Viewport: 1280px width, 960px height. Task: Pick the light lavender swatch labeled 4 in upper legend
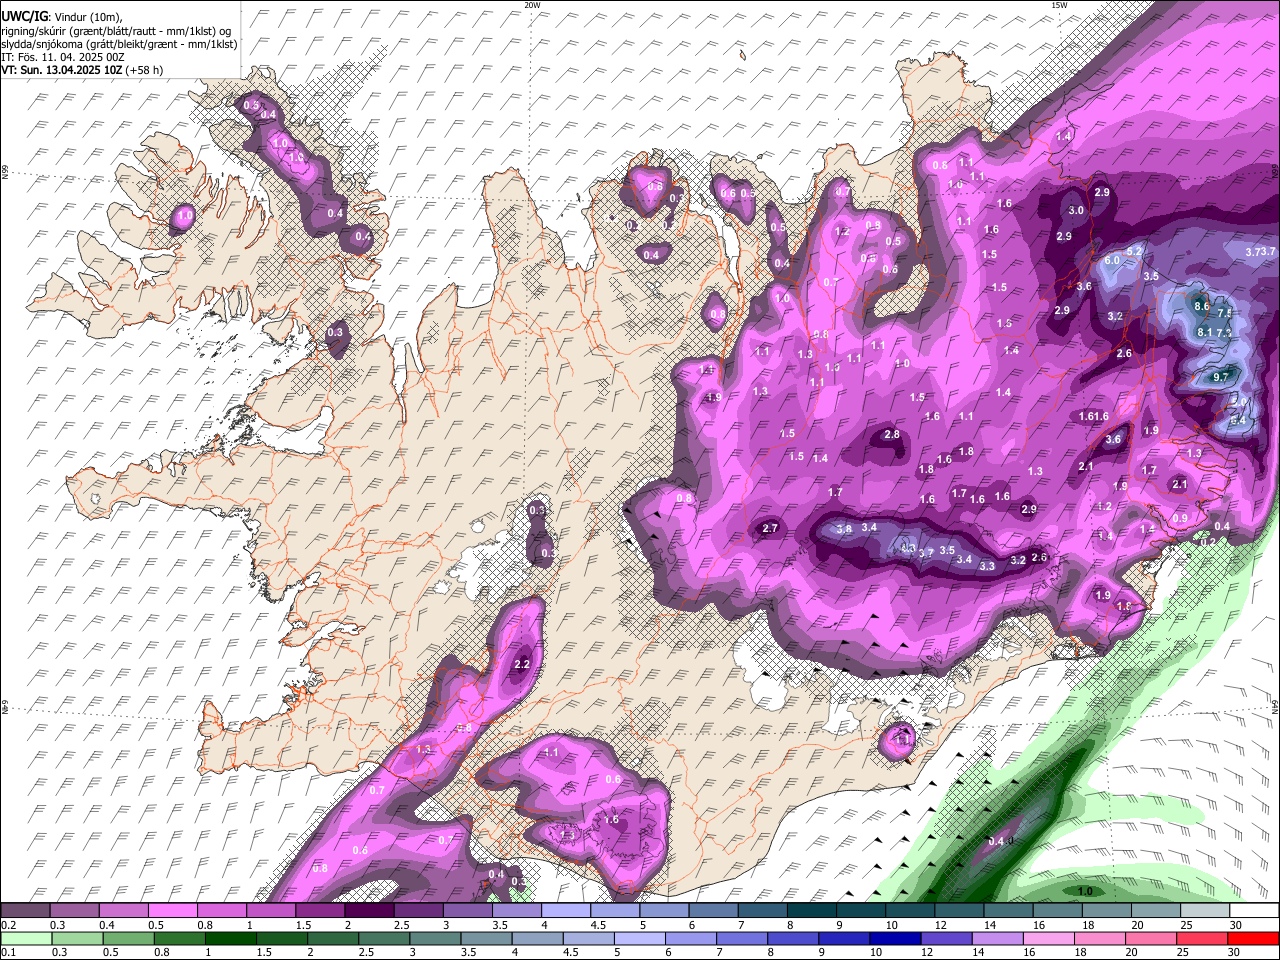(x=566, y=911)
